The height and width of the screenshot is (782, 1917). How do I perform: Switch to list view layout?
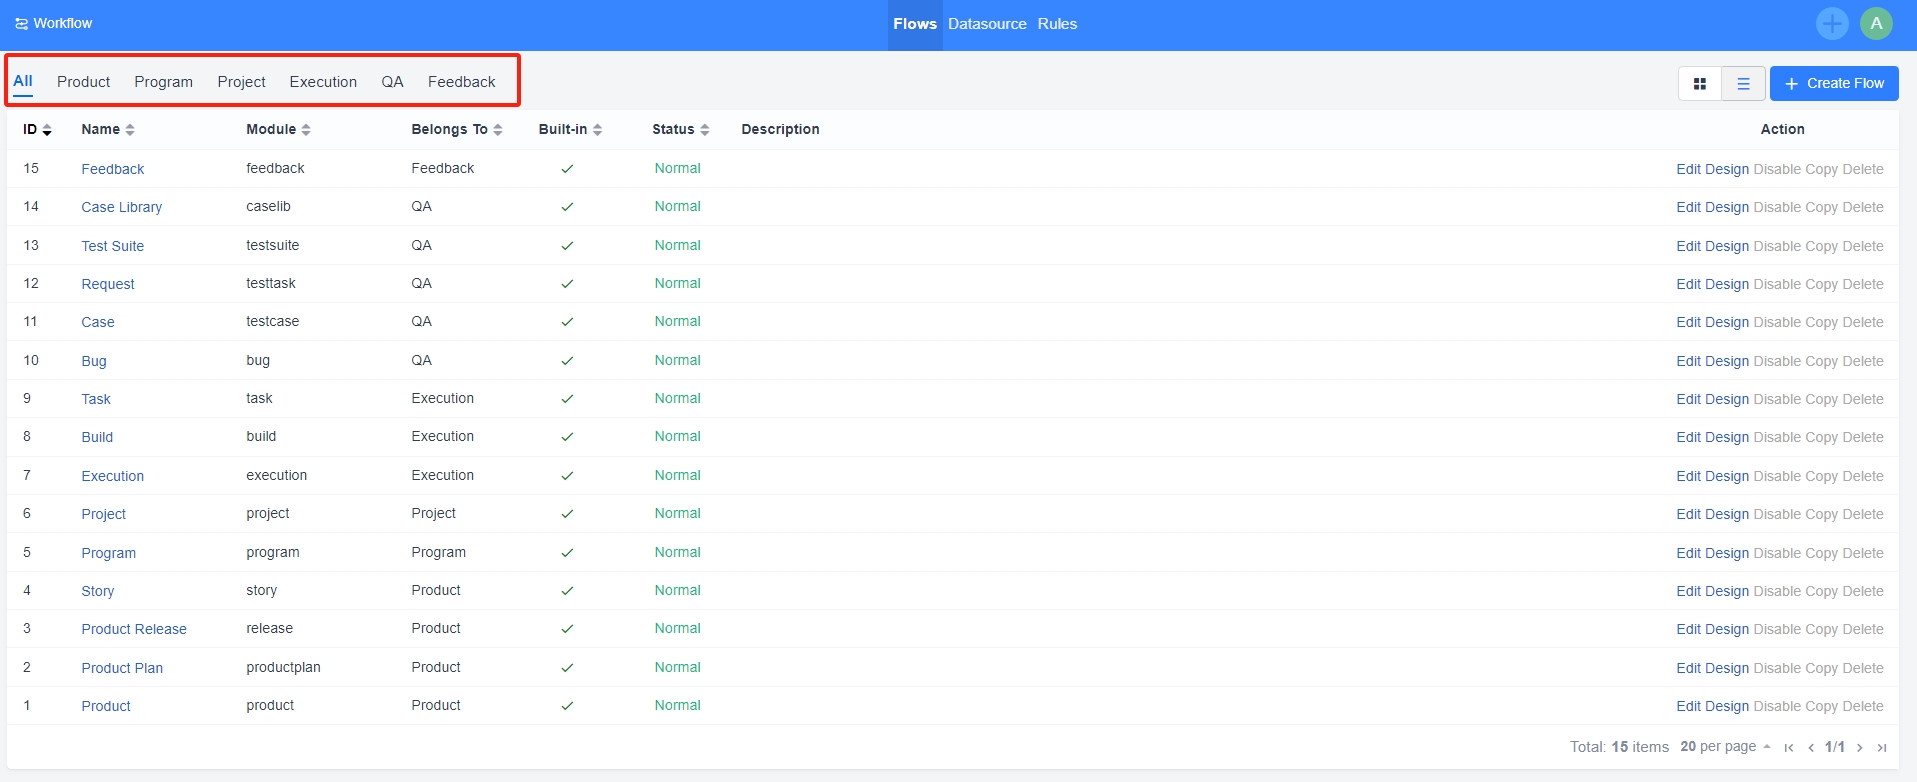point(1743,84)
